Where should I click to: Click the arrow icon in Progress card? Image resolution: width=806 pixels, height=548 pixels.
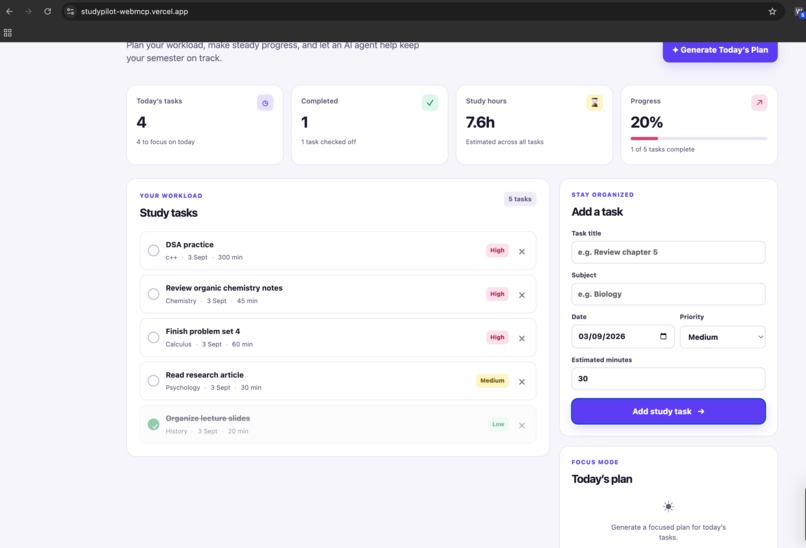point(759,103)
